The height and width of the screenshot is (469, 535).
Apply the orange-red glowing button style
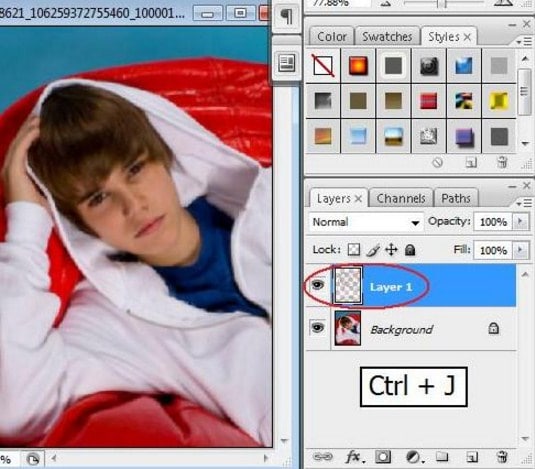358,65
